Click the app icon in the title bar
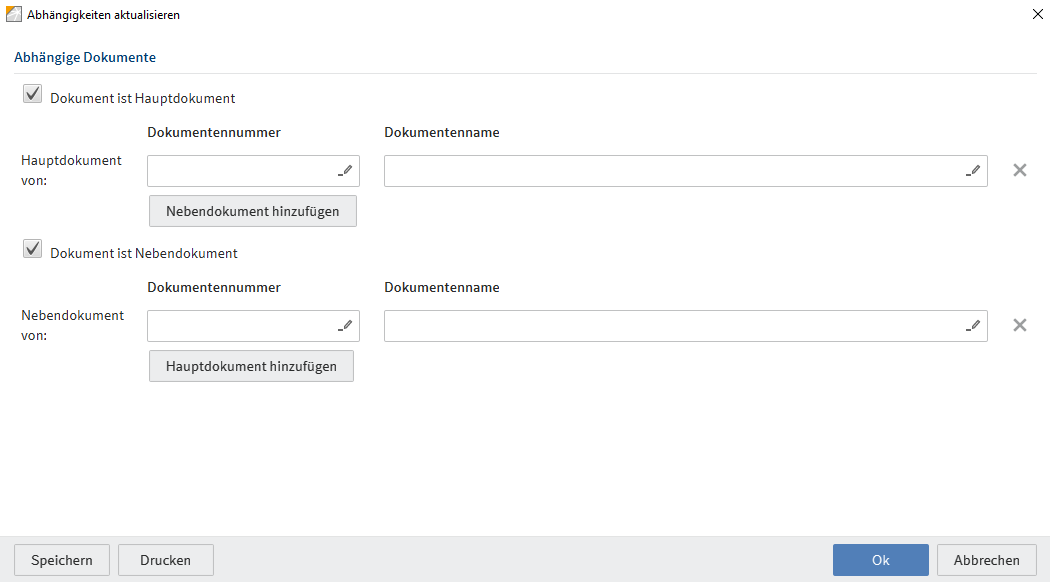The height and width of the screenshot is (582, 1050). click(x=14, y=15)
